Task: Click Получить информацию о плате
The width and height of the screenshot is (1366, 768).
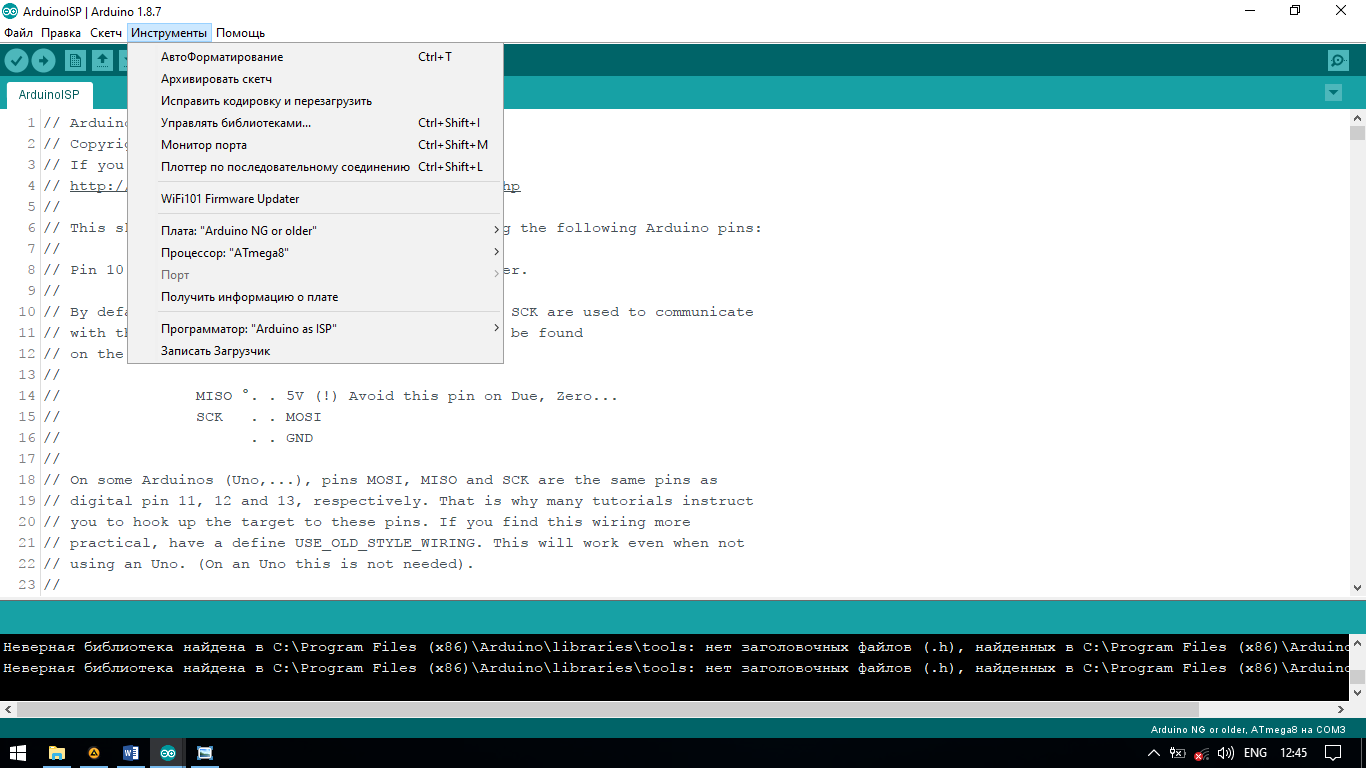Action: (316, 297)
